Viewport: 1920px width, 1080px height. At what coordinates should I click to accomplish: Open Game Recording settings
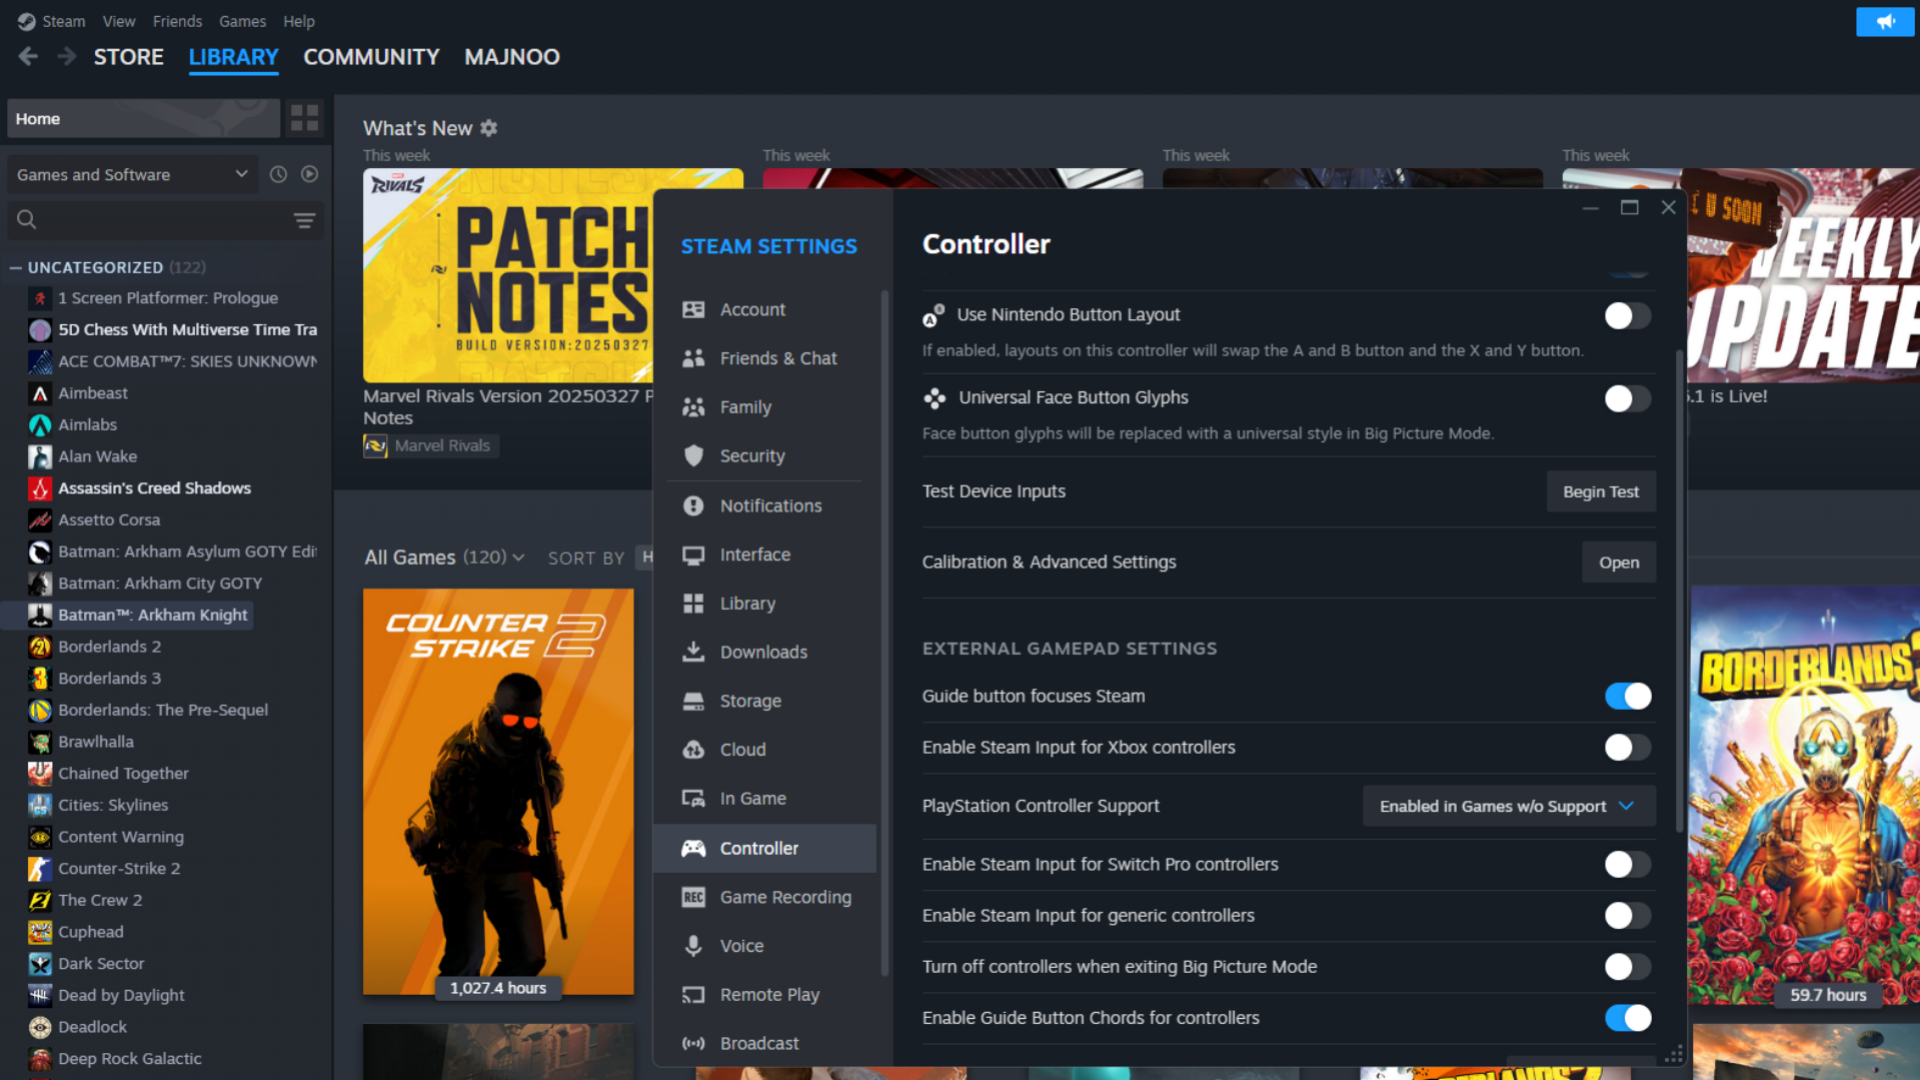coord(764,897)
